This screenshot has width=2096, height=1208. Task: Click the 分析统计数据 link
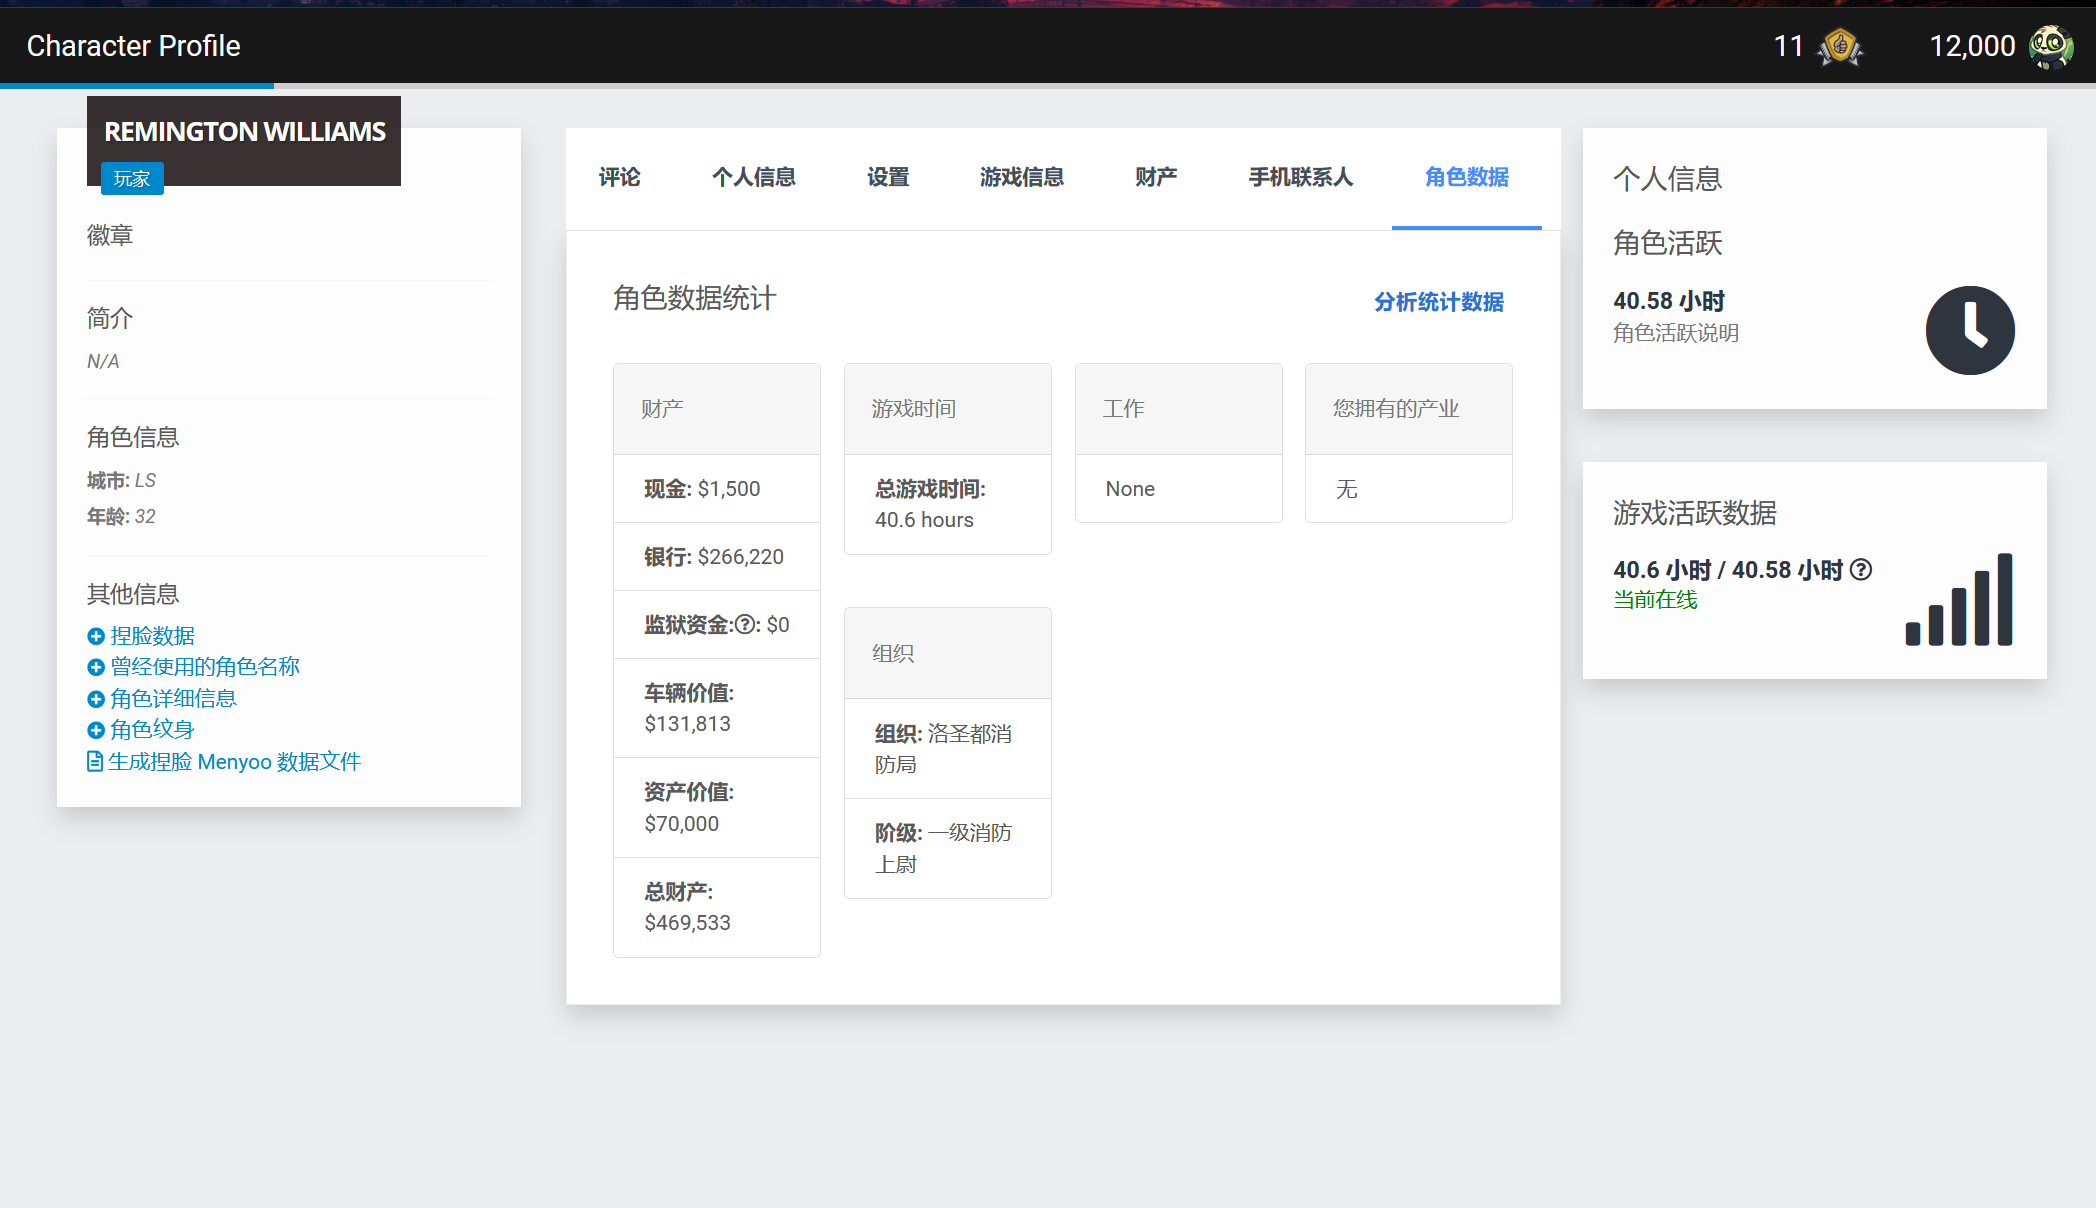pos(1438,302)
